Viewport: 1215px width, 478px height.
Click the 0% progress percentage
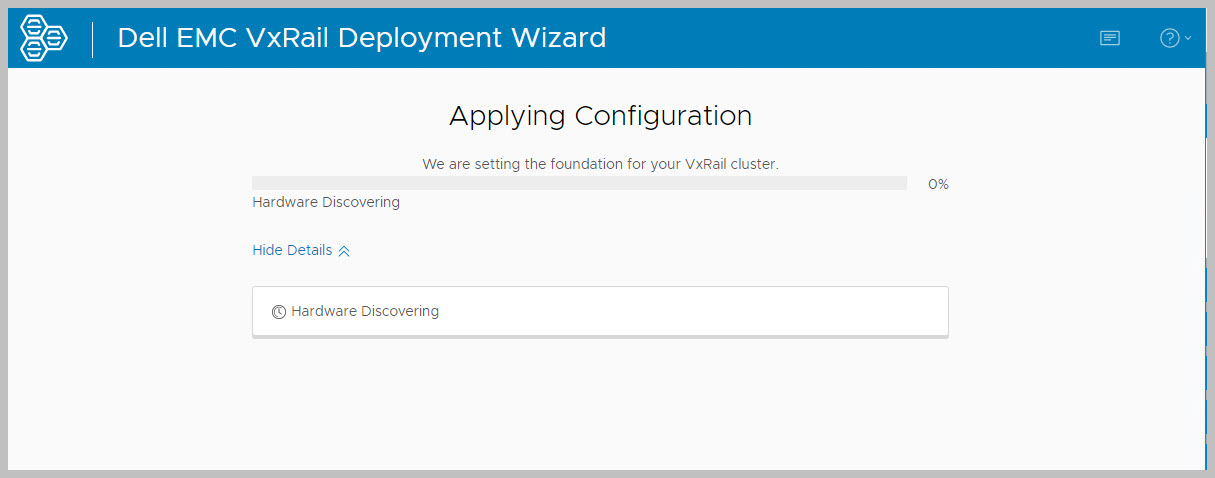click(x=938, y=184)
